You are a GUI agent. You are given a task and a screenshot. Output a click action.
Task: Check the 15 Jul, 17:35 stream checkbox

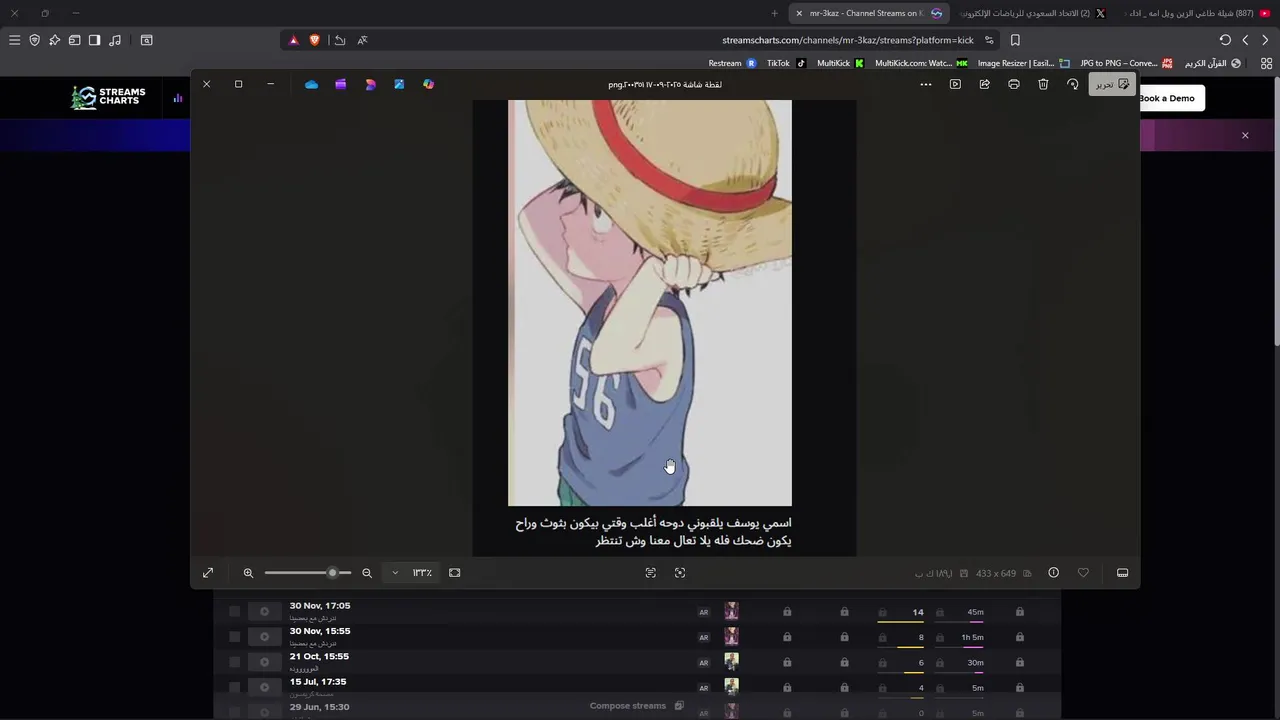[235, 687]
